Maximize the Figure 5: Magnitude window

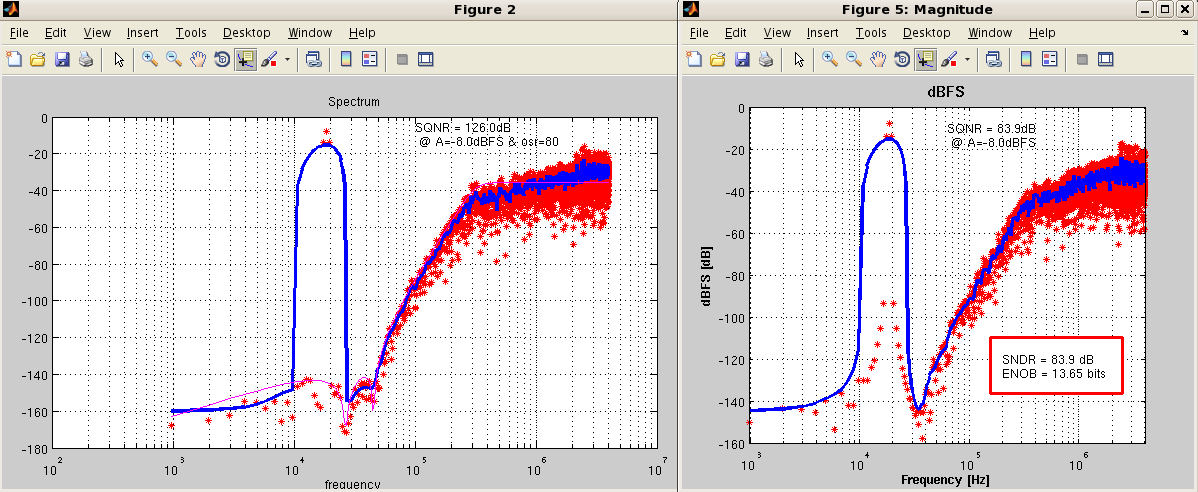click(1164, 9)
